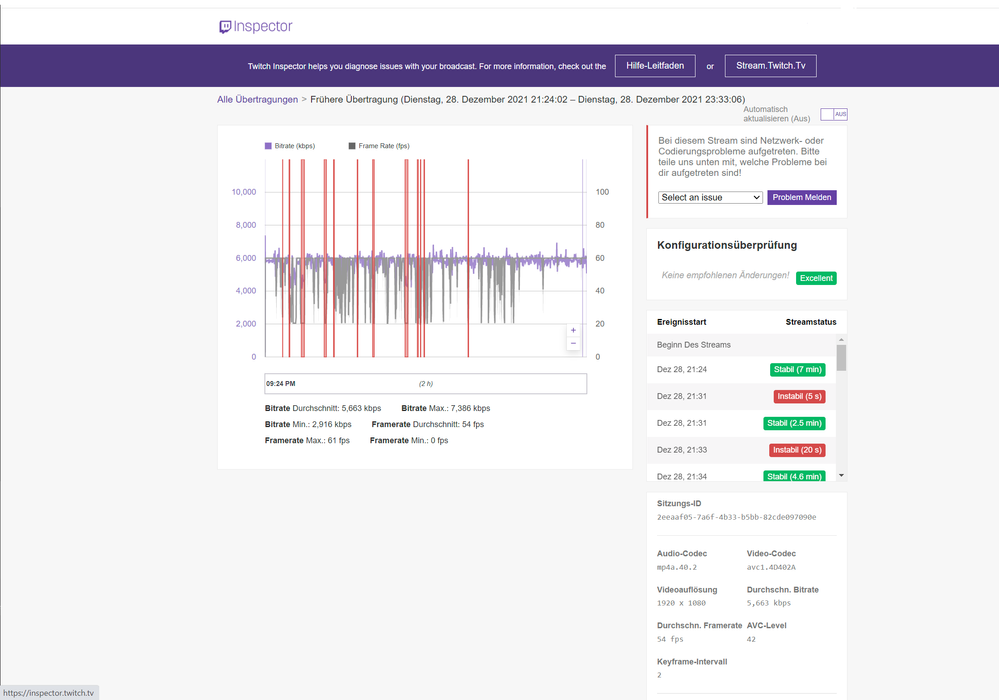Click the event list scrollbar thumb
Image resolution: width=999 pixels, height=700 pixels.
tap(841, 357)
